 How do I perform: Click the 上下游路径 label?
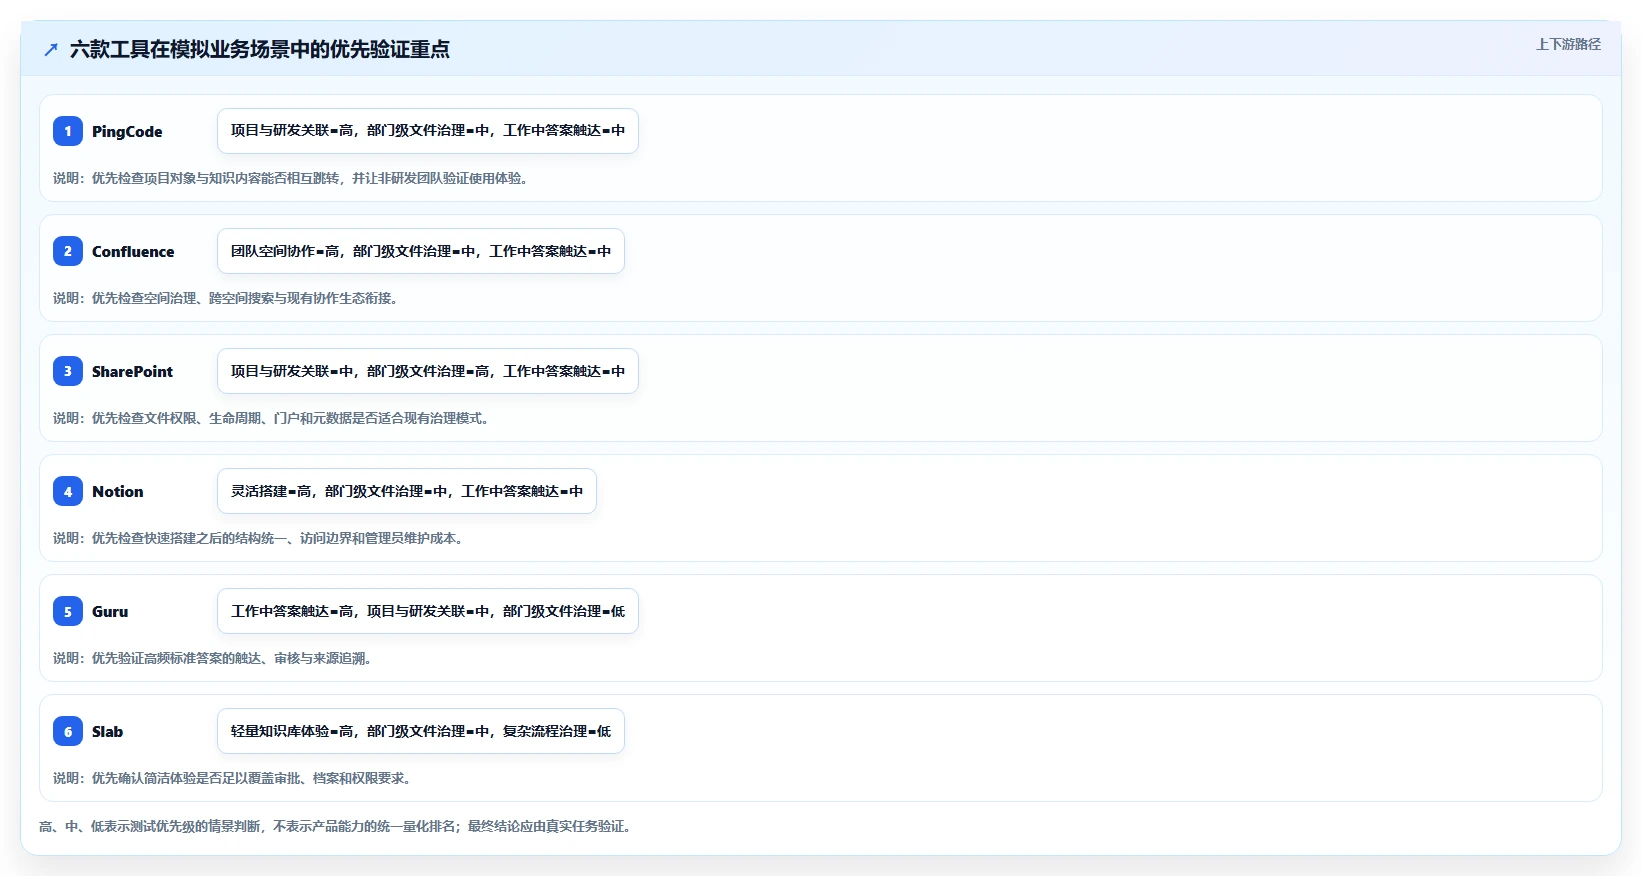1568,44
